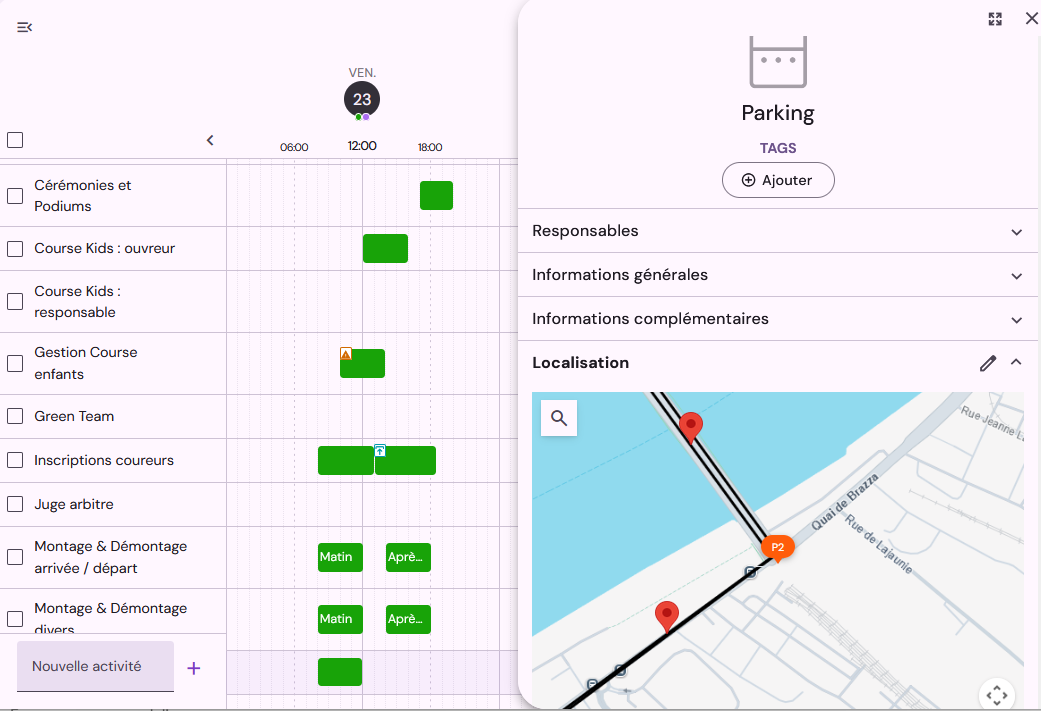Screen dimensions: 1041x711
Task: Focus the Nouvelle activité input field
Action: [x=96, y=667]
